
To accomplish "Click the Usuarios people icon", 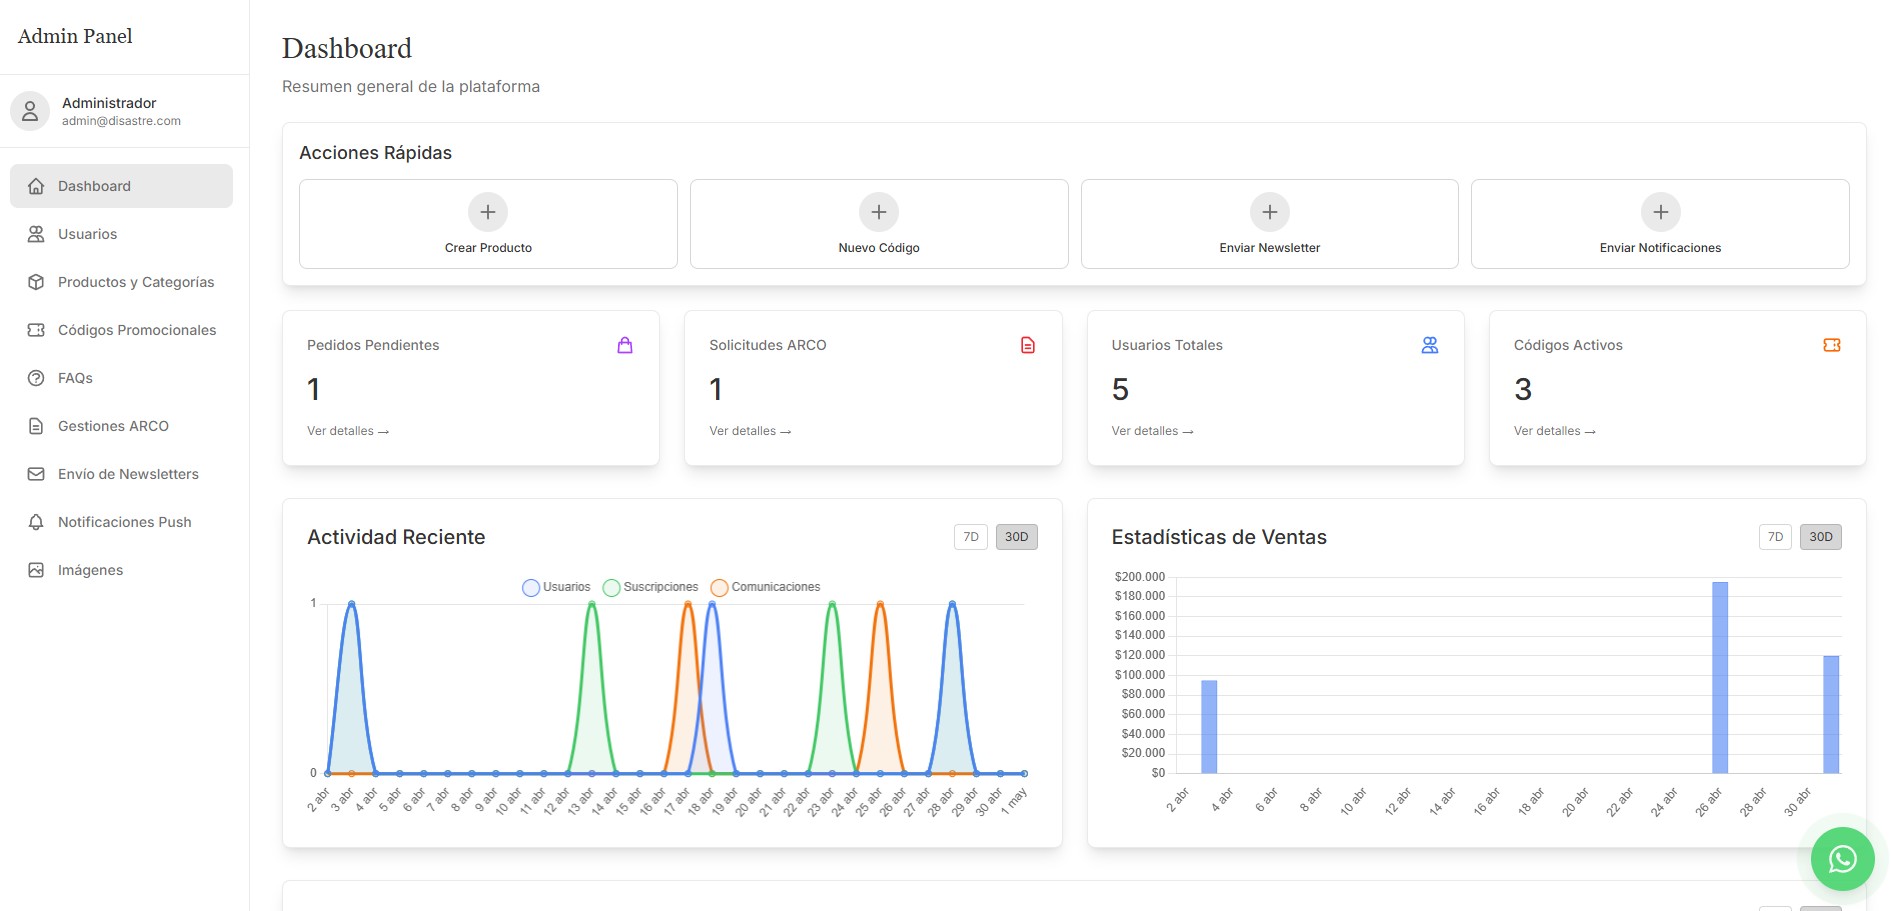I will [x=36, y=234].
